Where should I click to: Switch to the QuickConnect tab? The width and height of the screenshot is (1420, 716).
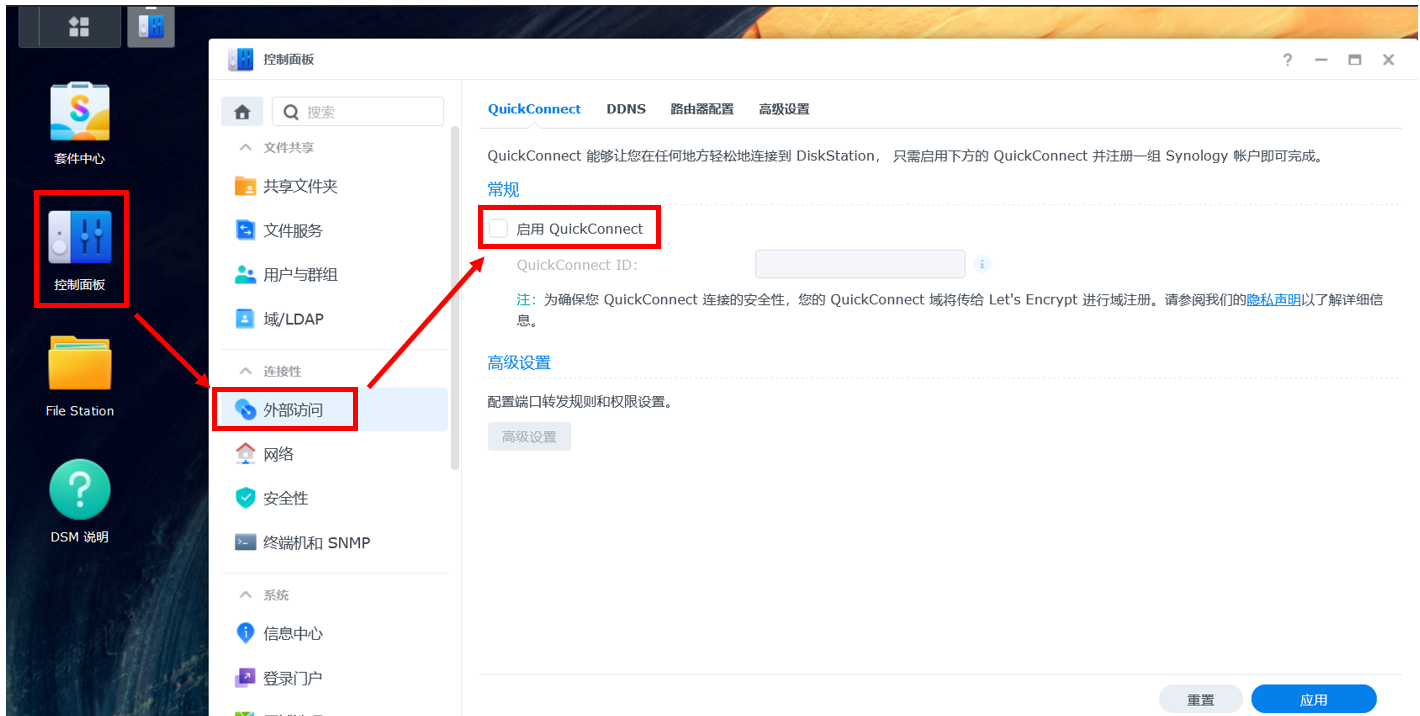534,109
